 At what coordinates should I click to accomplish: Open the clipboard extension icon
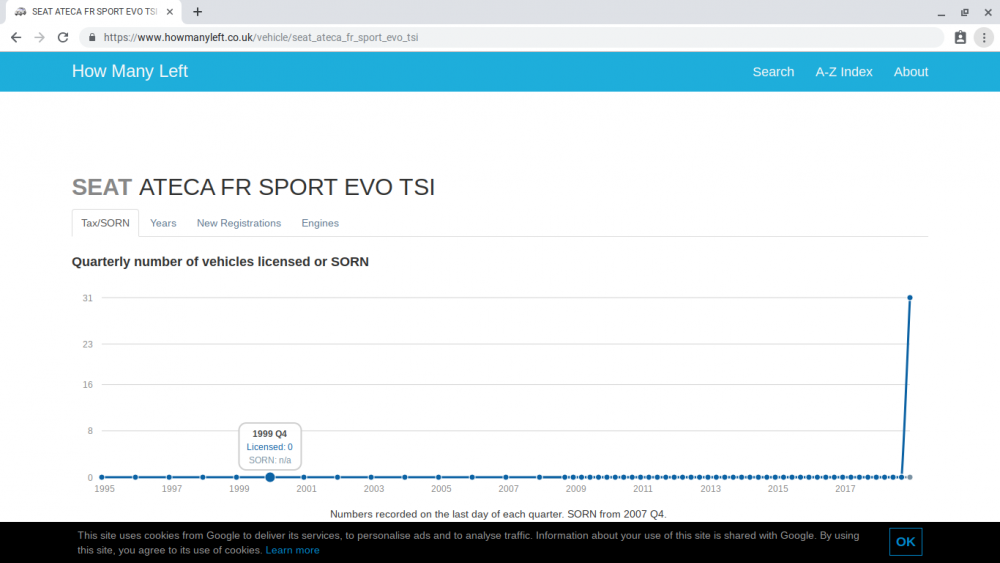point(960,38)
